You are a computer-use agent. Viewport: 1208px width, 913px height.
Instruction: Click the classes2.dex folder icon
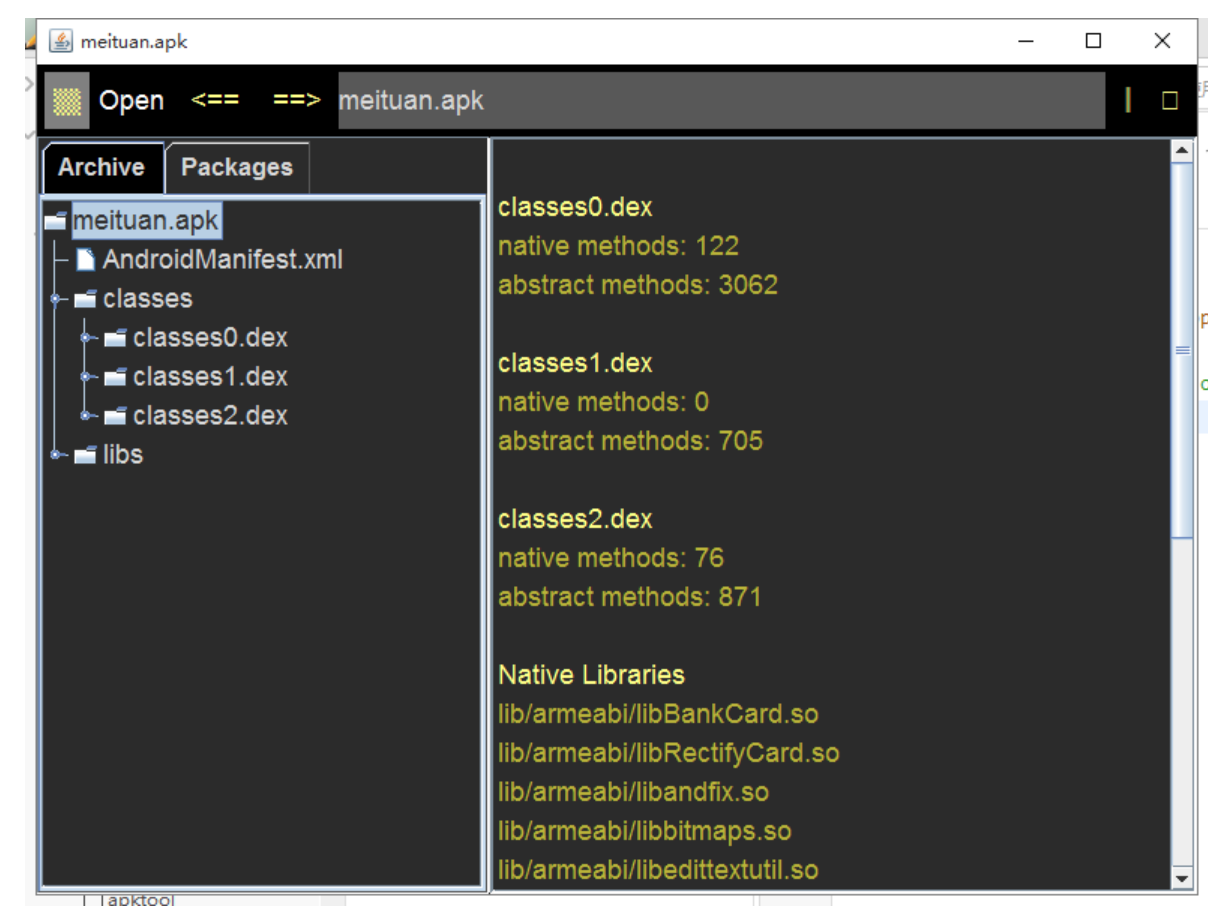[116, 416]
